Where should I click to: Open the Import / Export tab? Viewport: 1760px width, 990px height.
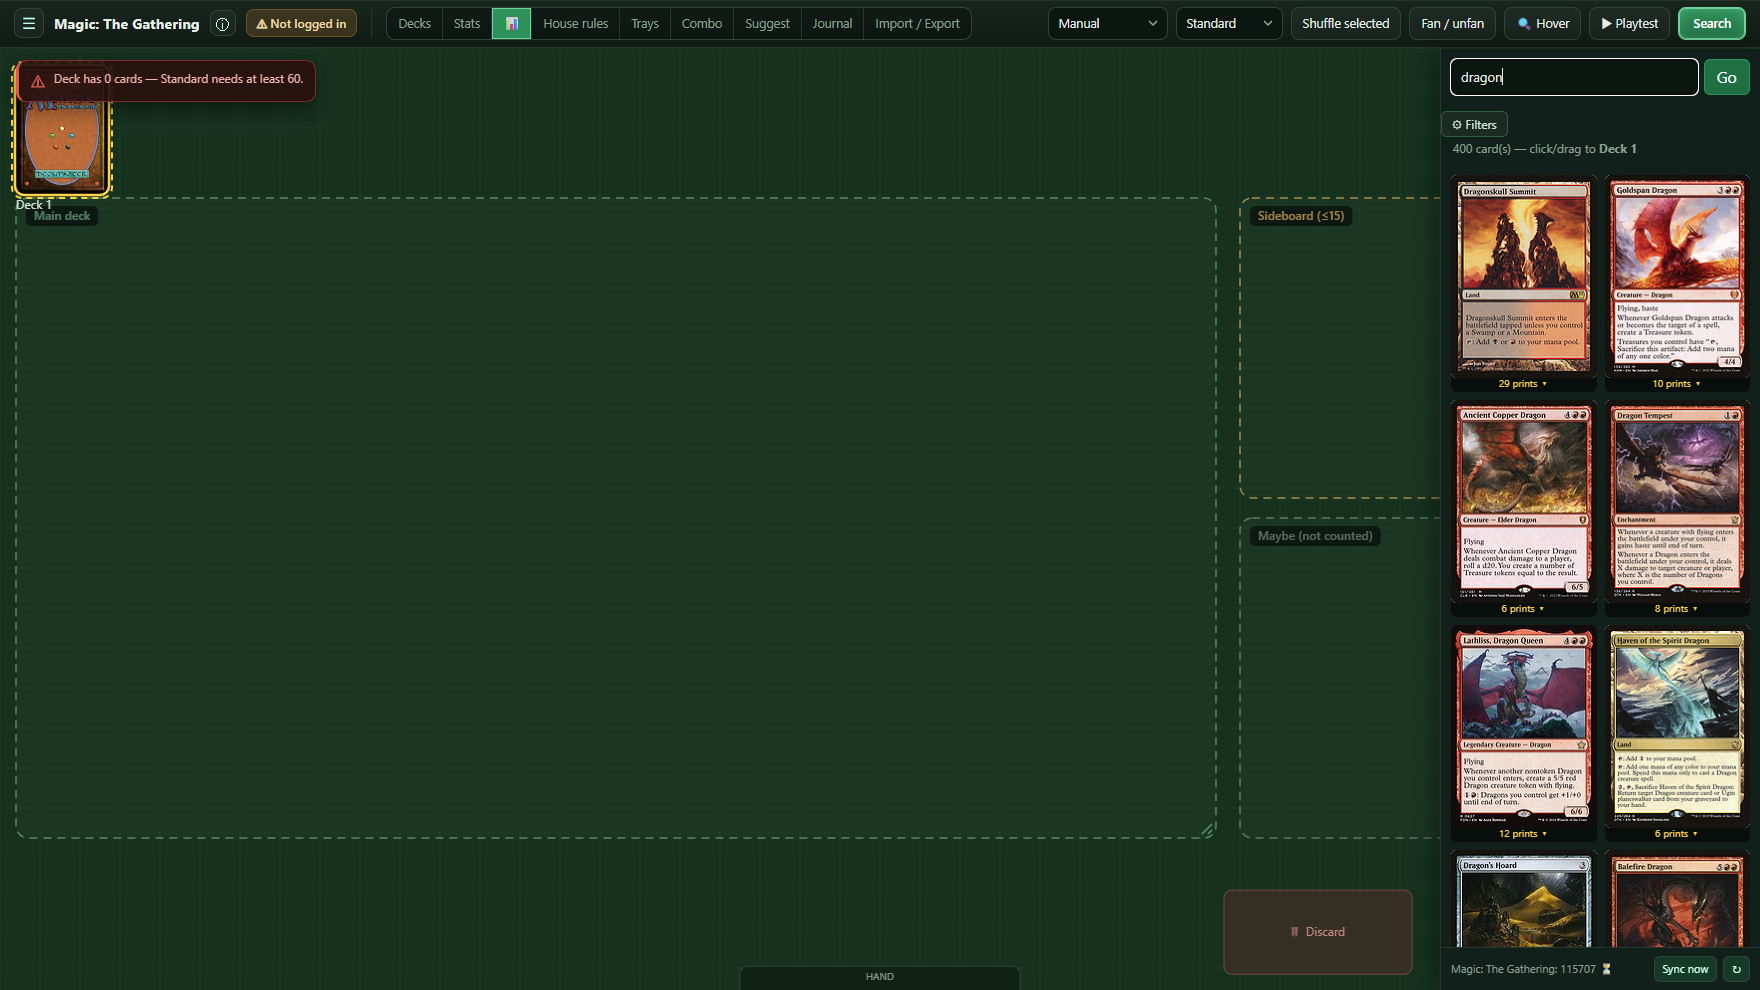[x=917, y=23]
